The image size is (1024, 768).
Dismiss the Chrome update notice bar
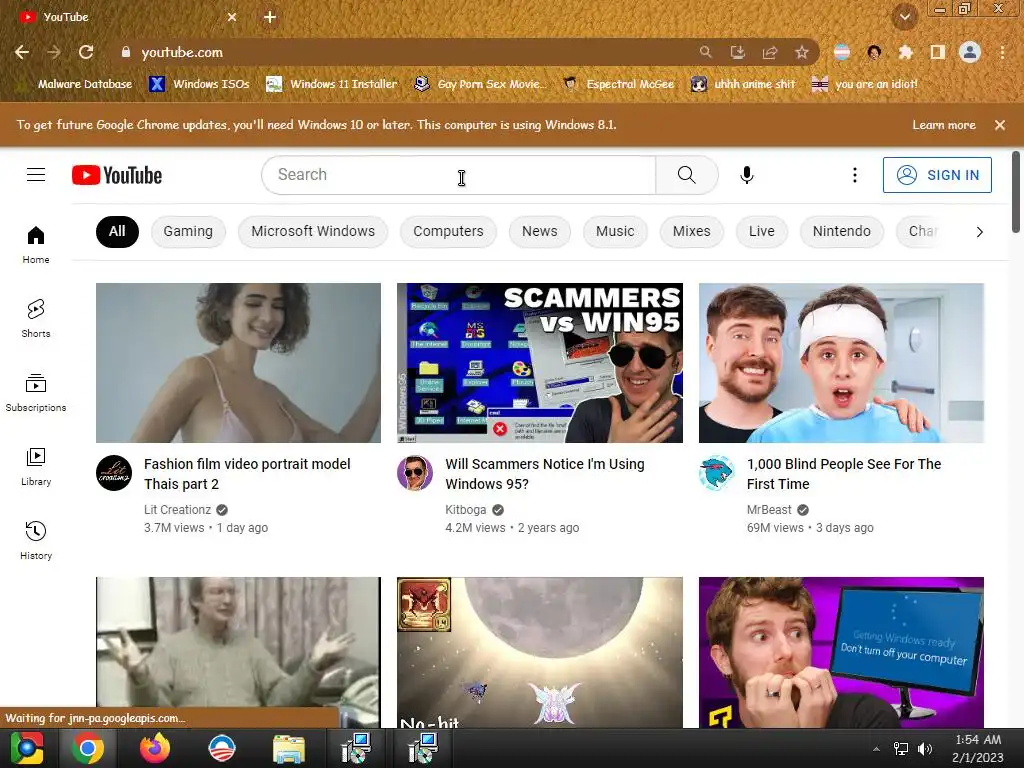(x=1000, y=125)
